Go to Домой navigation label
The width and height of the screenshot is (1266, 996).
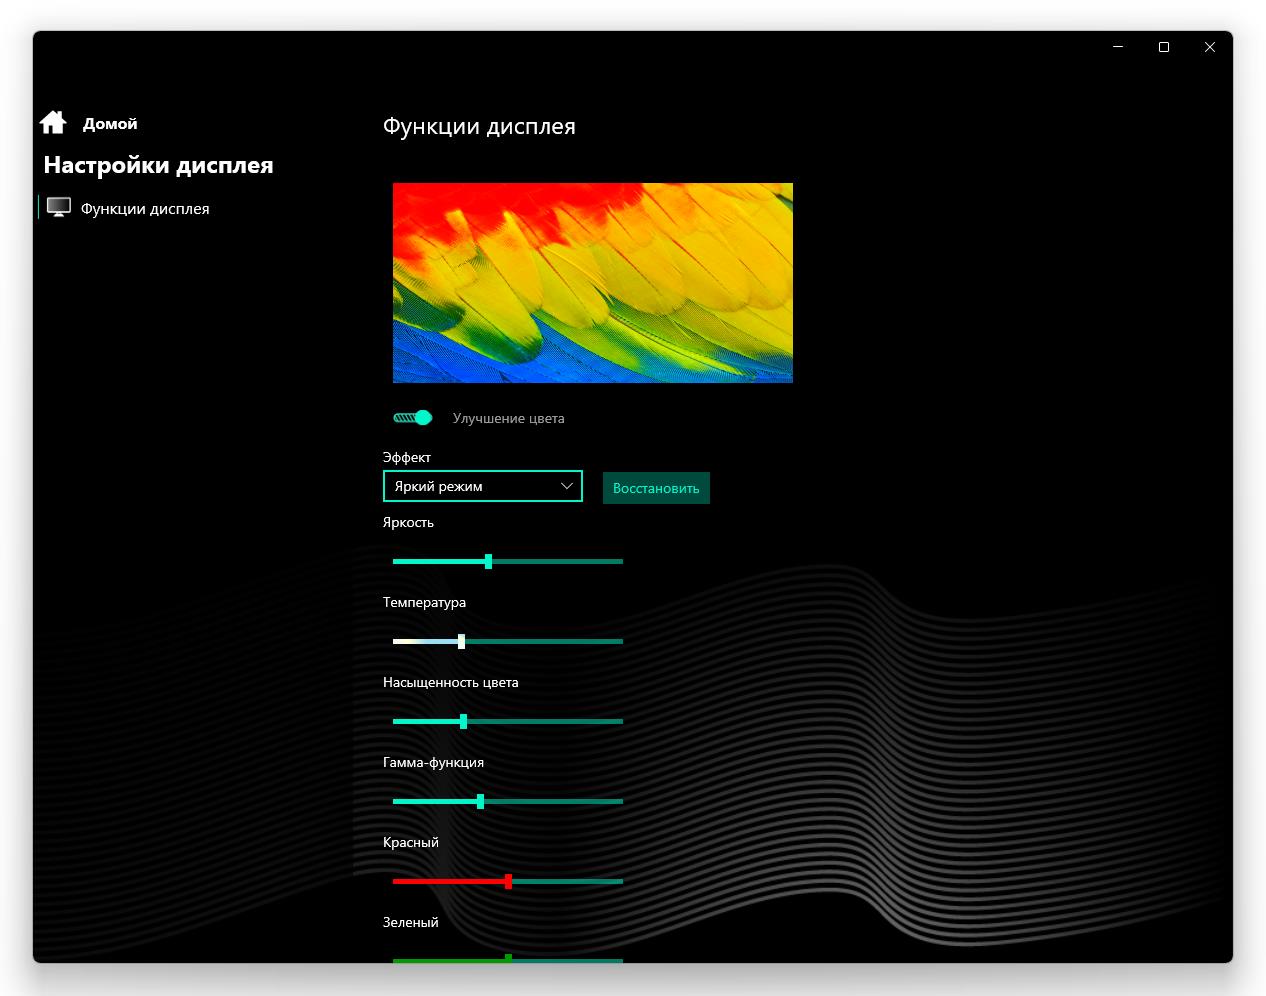[110, 124]
